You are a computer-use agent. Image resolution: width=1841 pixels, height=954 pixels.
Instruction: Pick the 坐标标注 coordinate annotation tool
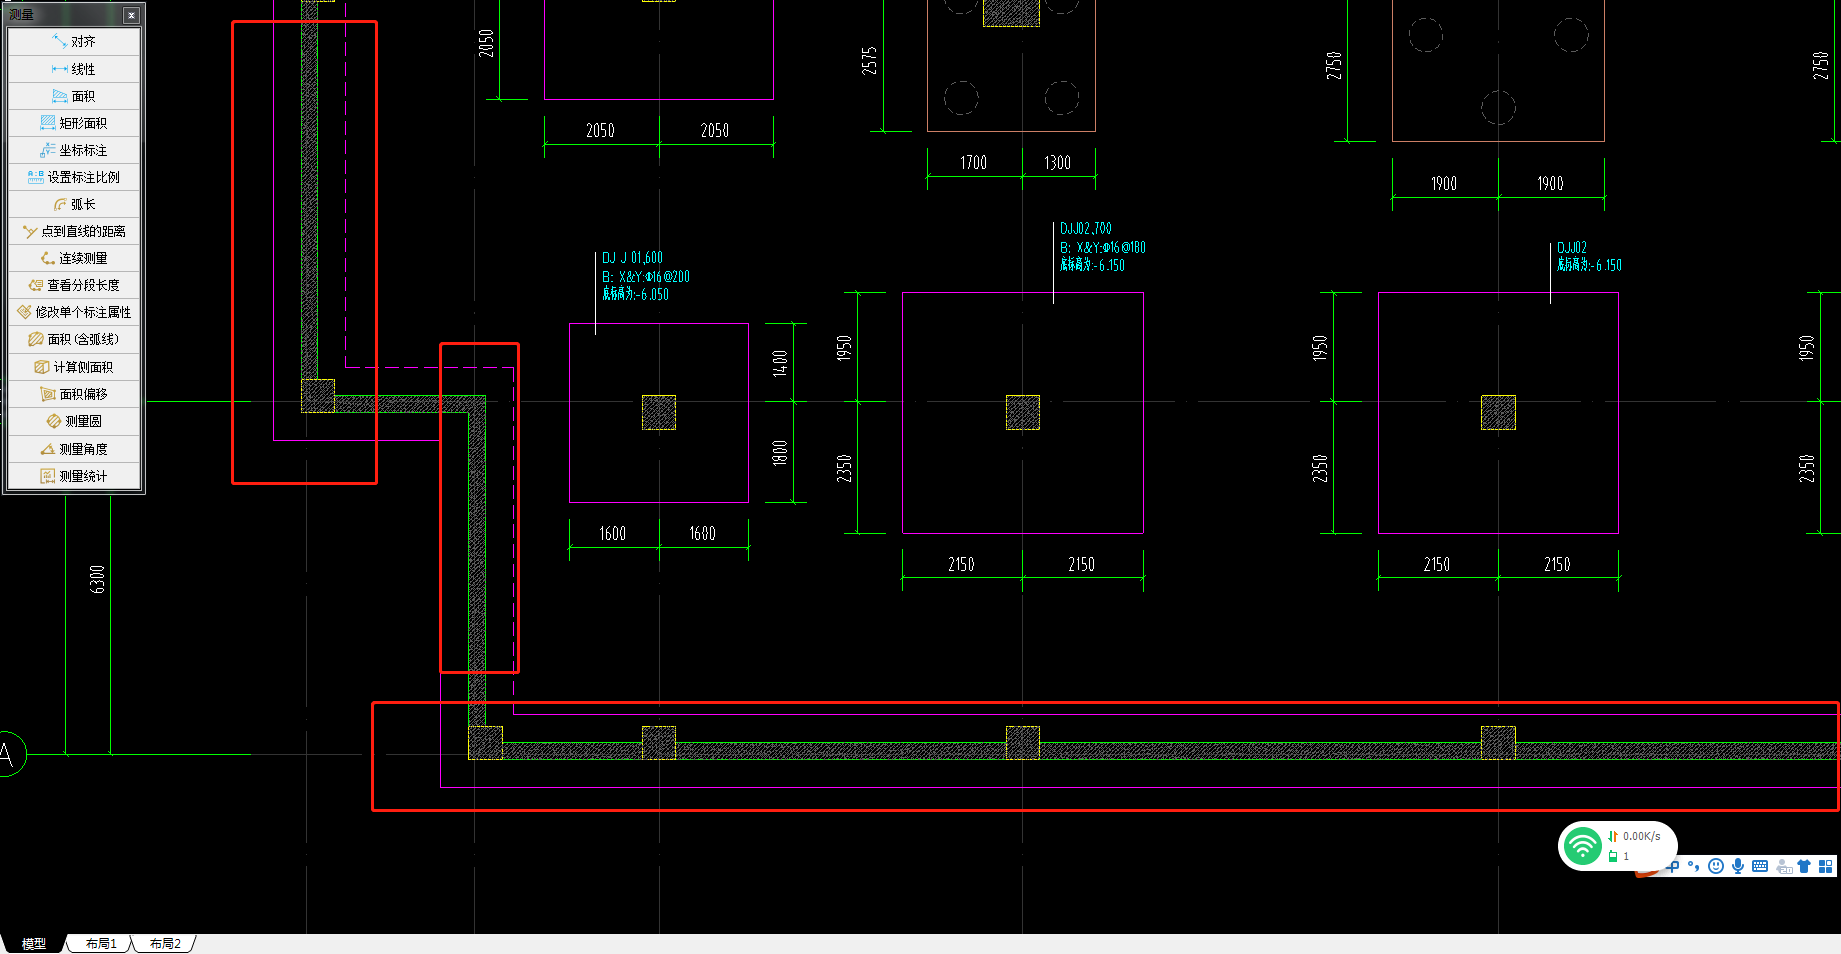click(74, 150)
